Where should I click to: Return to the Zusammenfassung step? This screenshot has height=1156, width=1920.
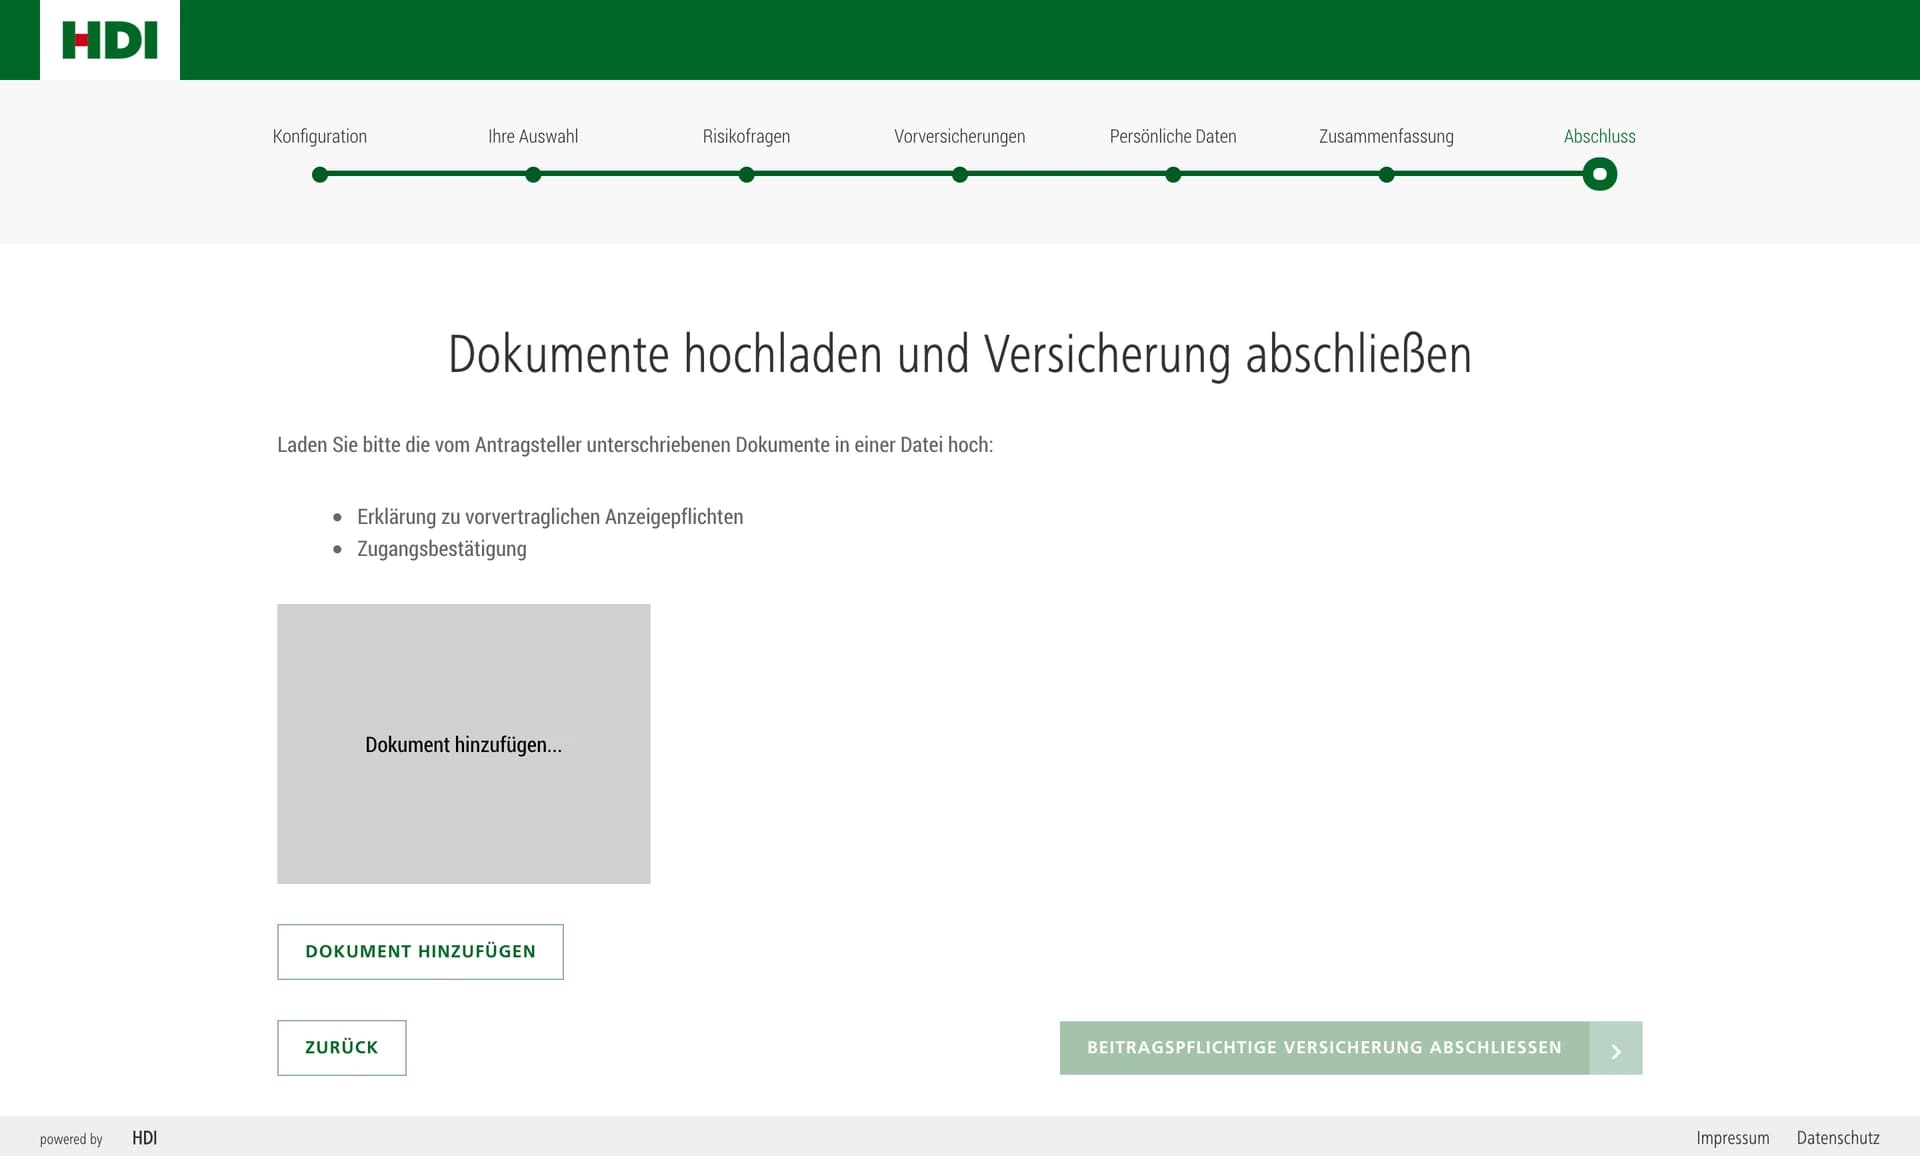point(1386,136)
